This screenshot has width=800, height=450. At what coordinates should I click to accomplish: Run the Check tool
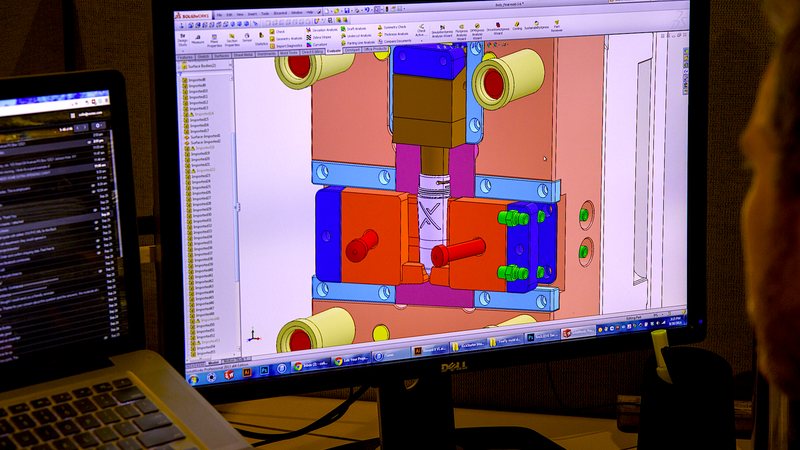pos(278,32)
